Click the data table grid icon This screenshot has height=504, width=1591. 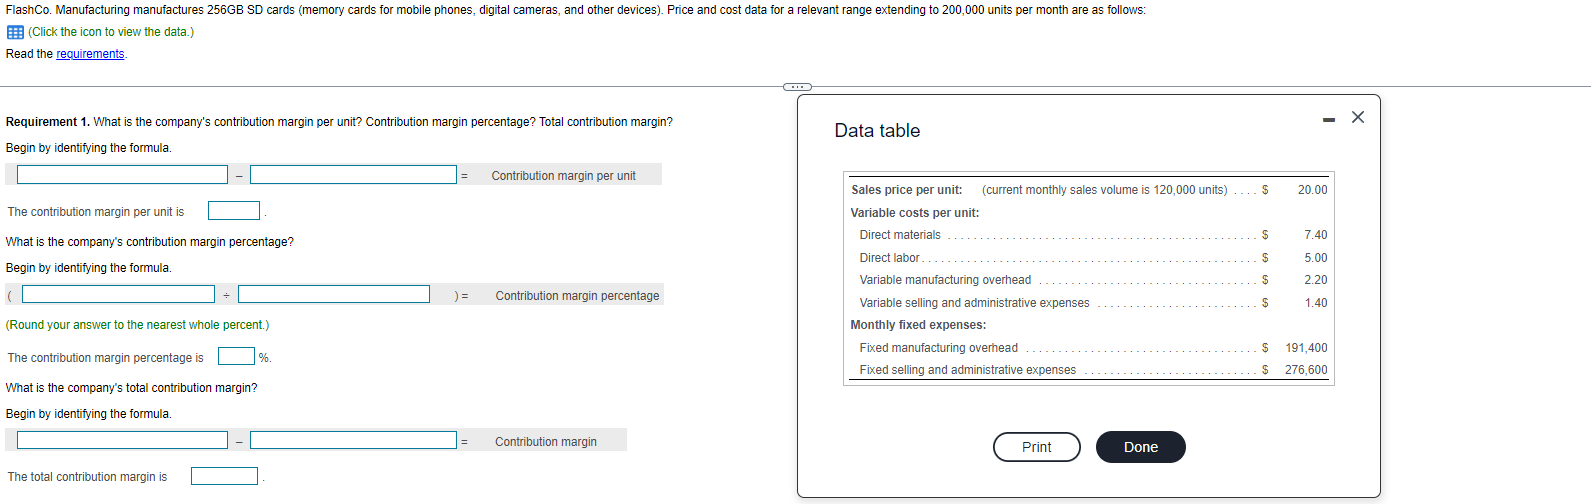[x=15, y=32]
